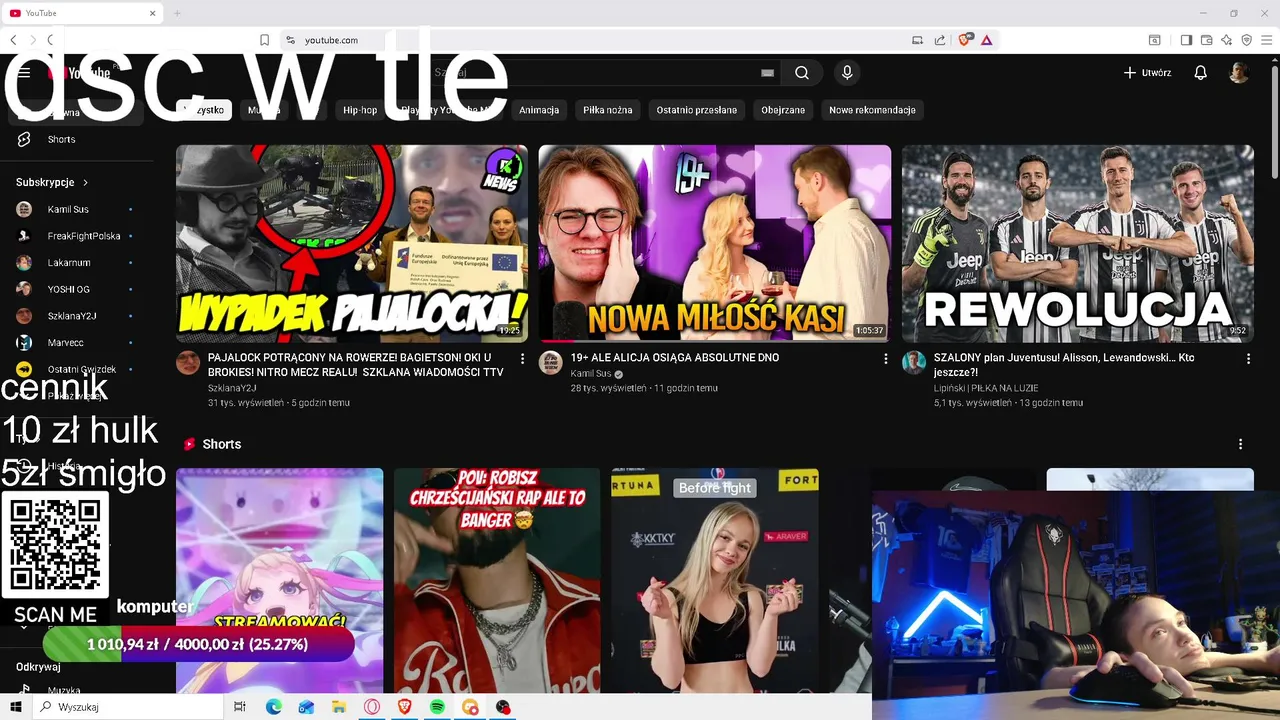The width and height of the screenshot is (1280, 720).
Task: Open Wypadek Pajalocka video thumbnail
Action: [x=352, y=243]
